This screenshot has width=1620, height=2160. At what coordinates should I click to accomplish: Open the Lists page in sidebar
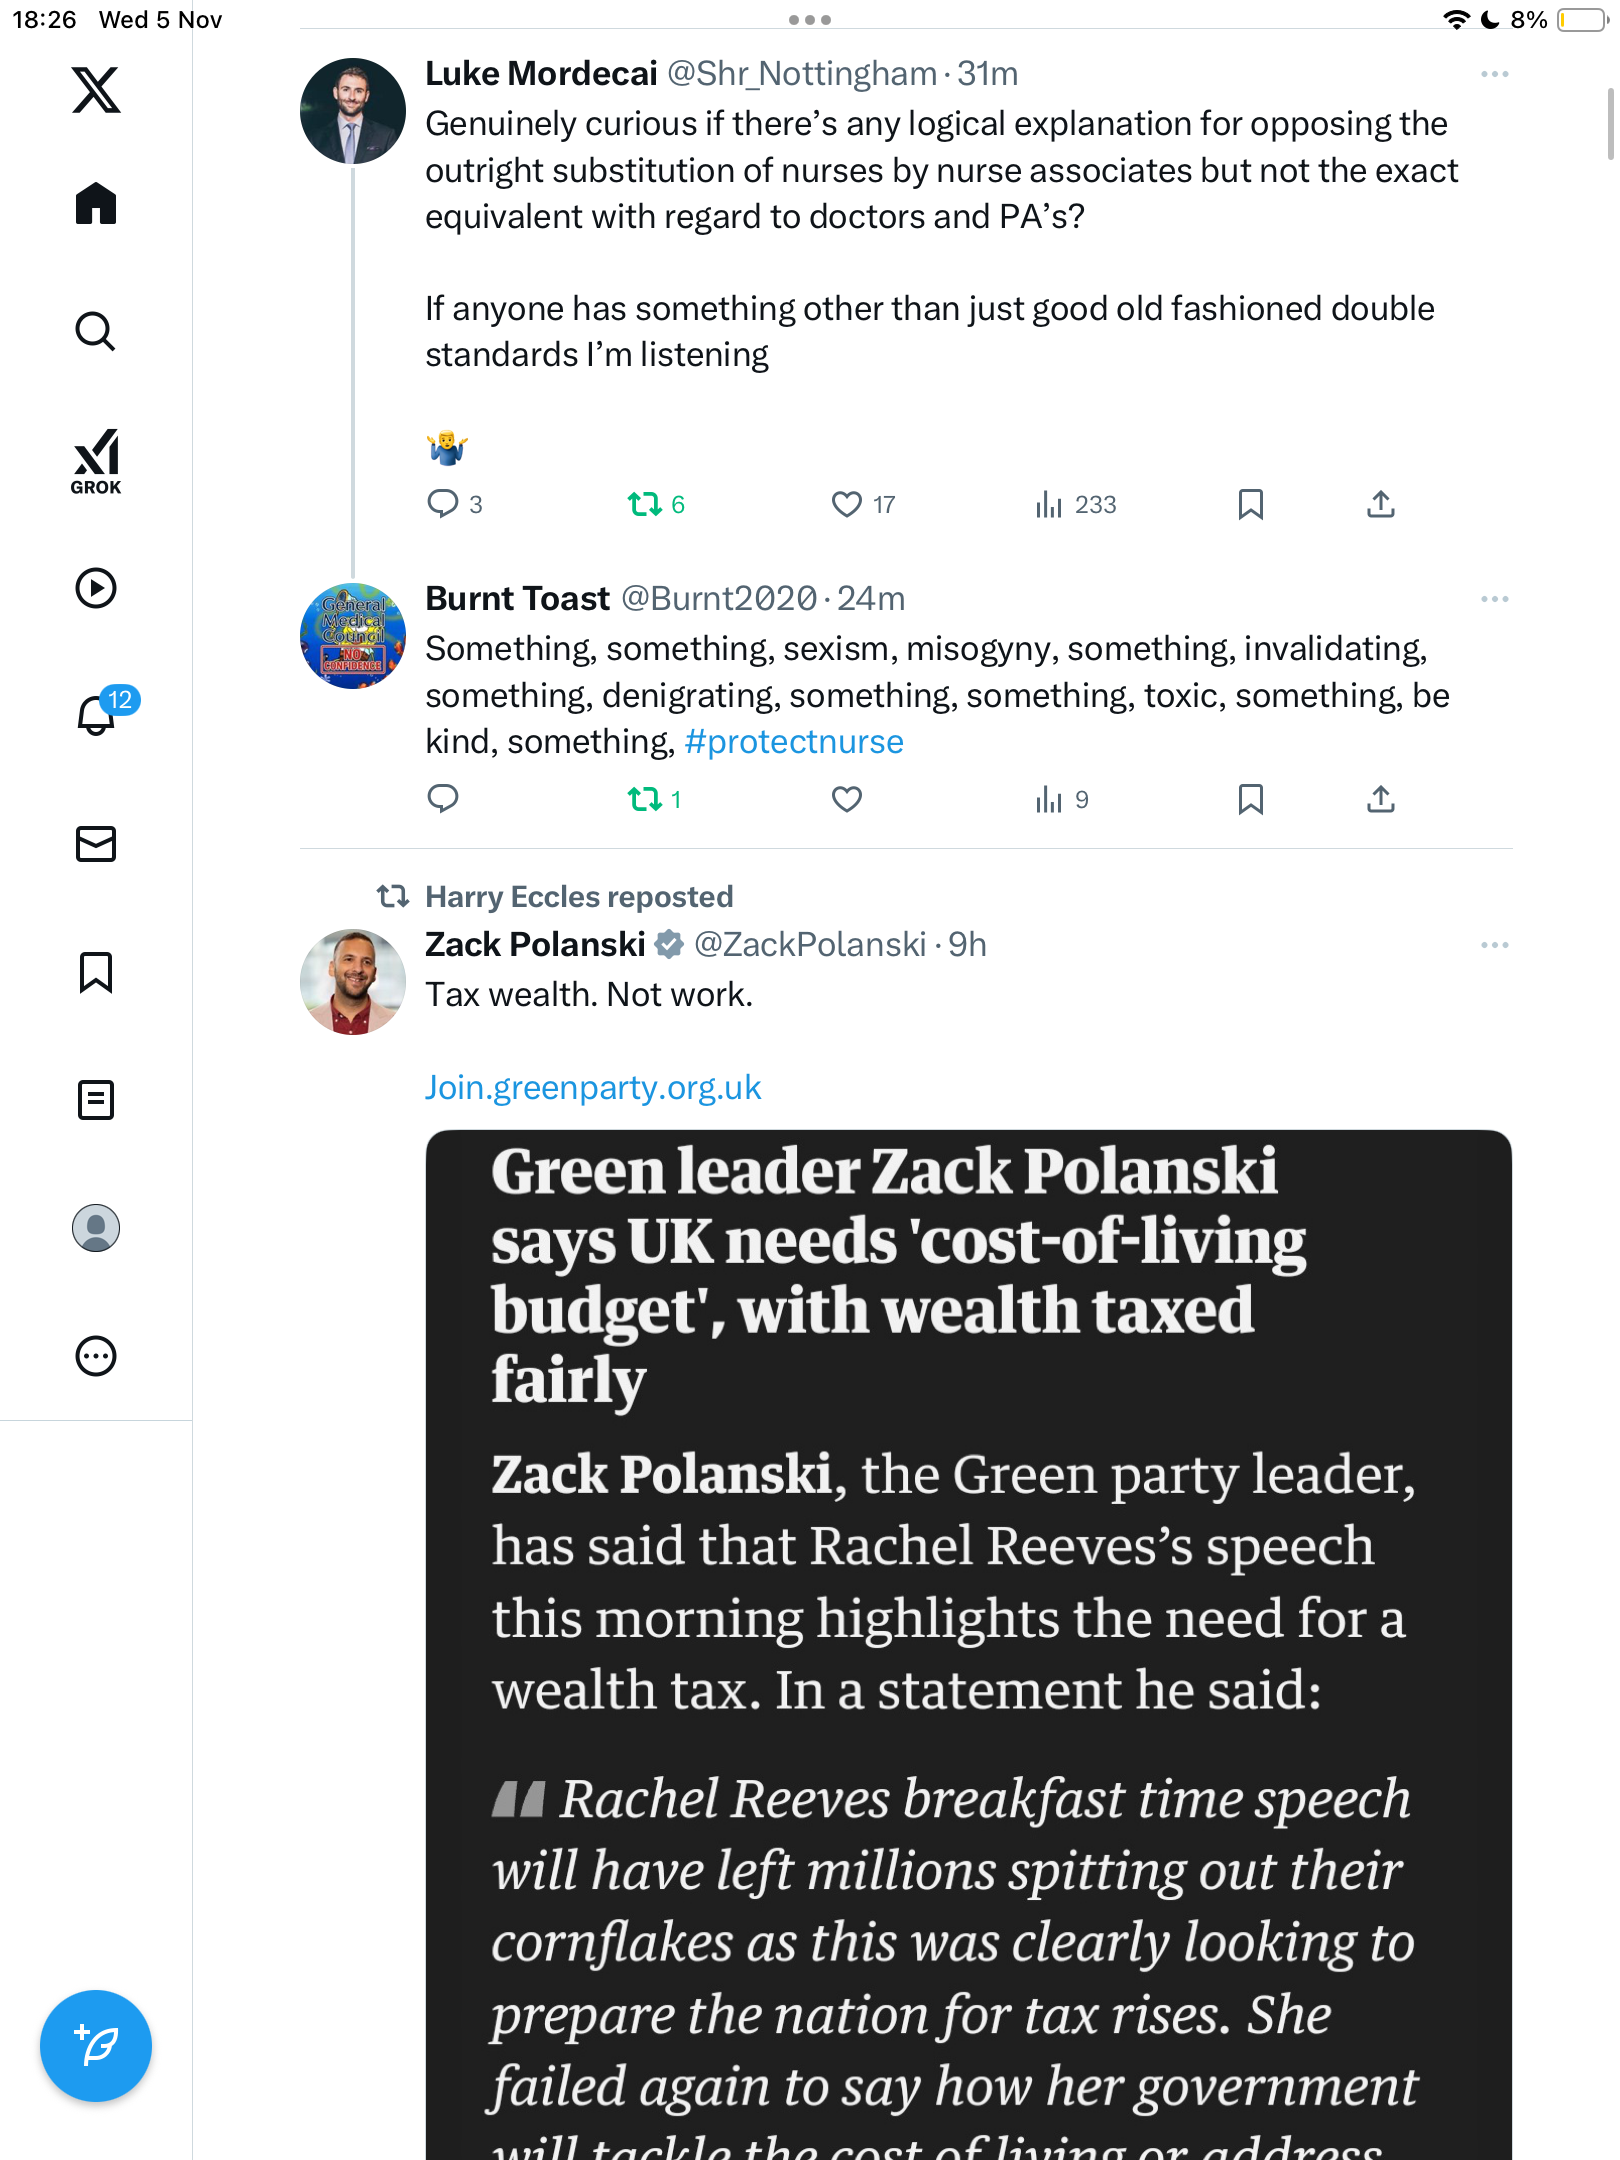coord(96,1100)
